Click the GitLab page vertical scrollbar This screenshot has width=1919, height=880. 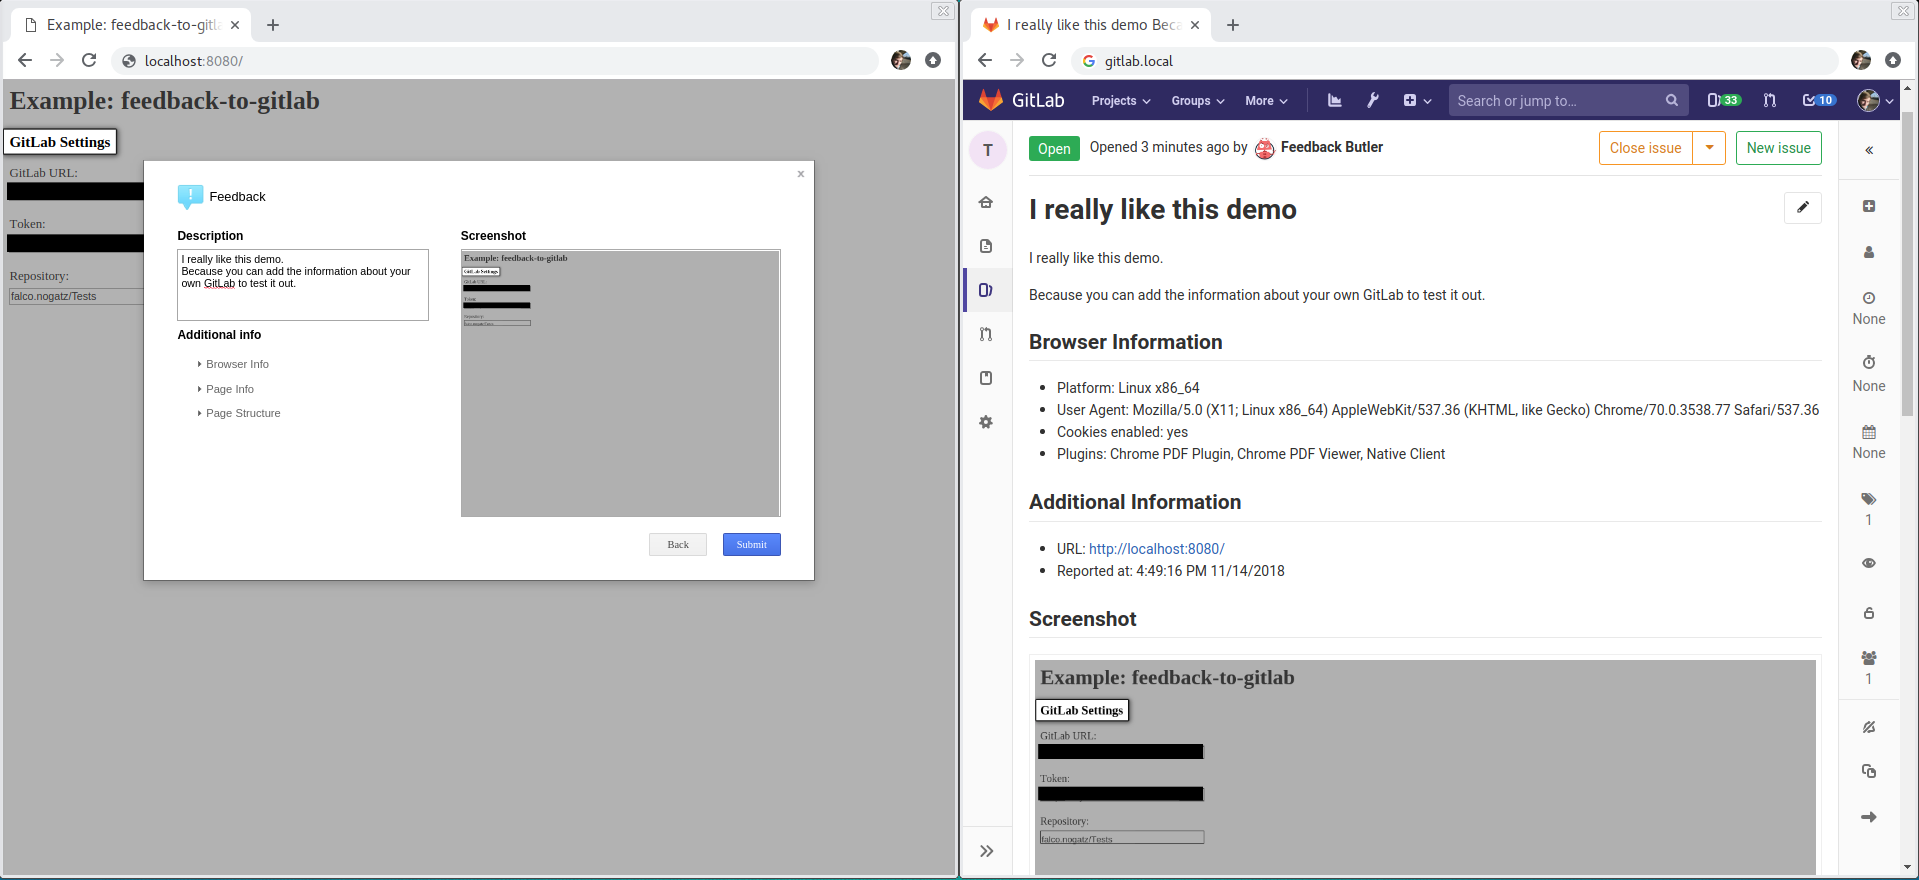pos(1907,264)
